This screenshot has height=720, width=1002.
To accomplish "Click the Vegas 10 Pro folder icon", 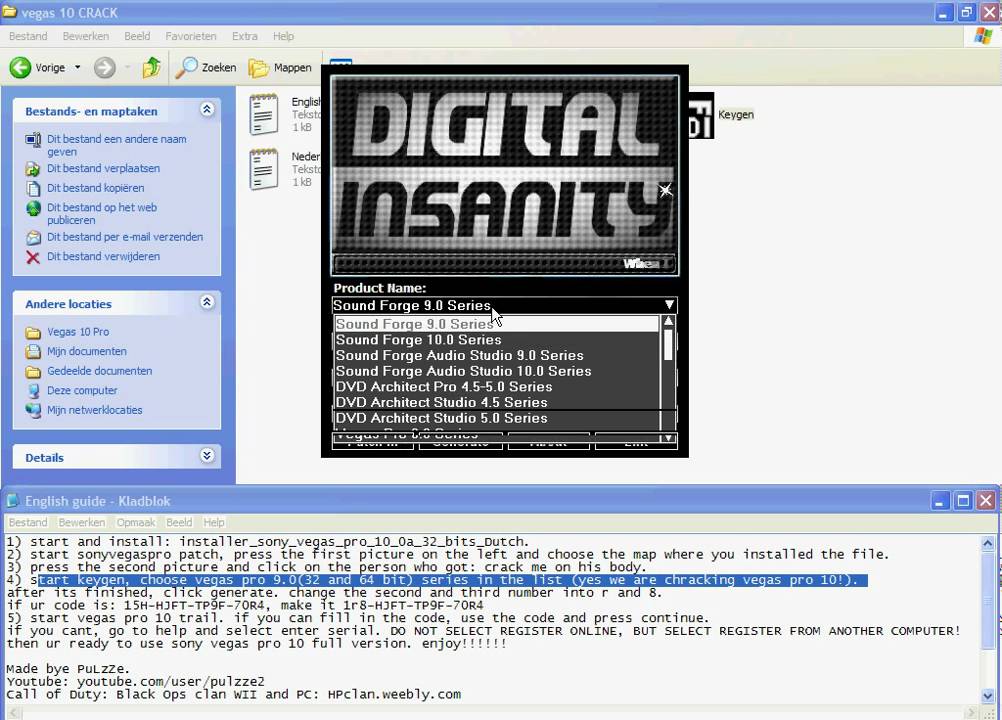I will 33,332.
